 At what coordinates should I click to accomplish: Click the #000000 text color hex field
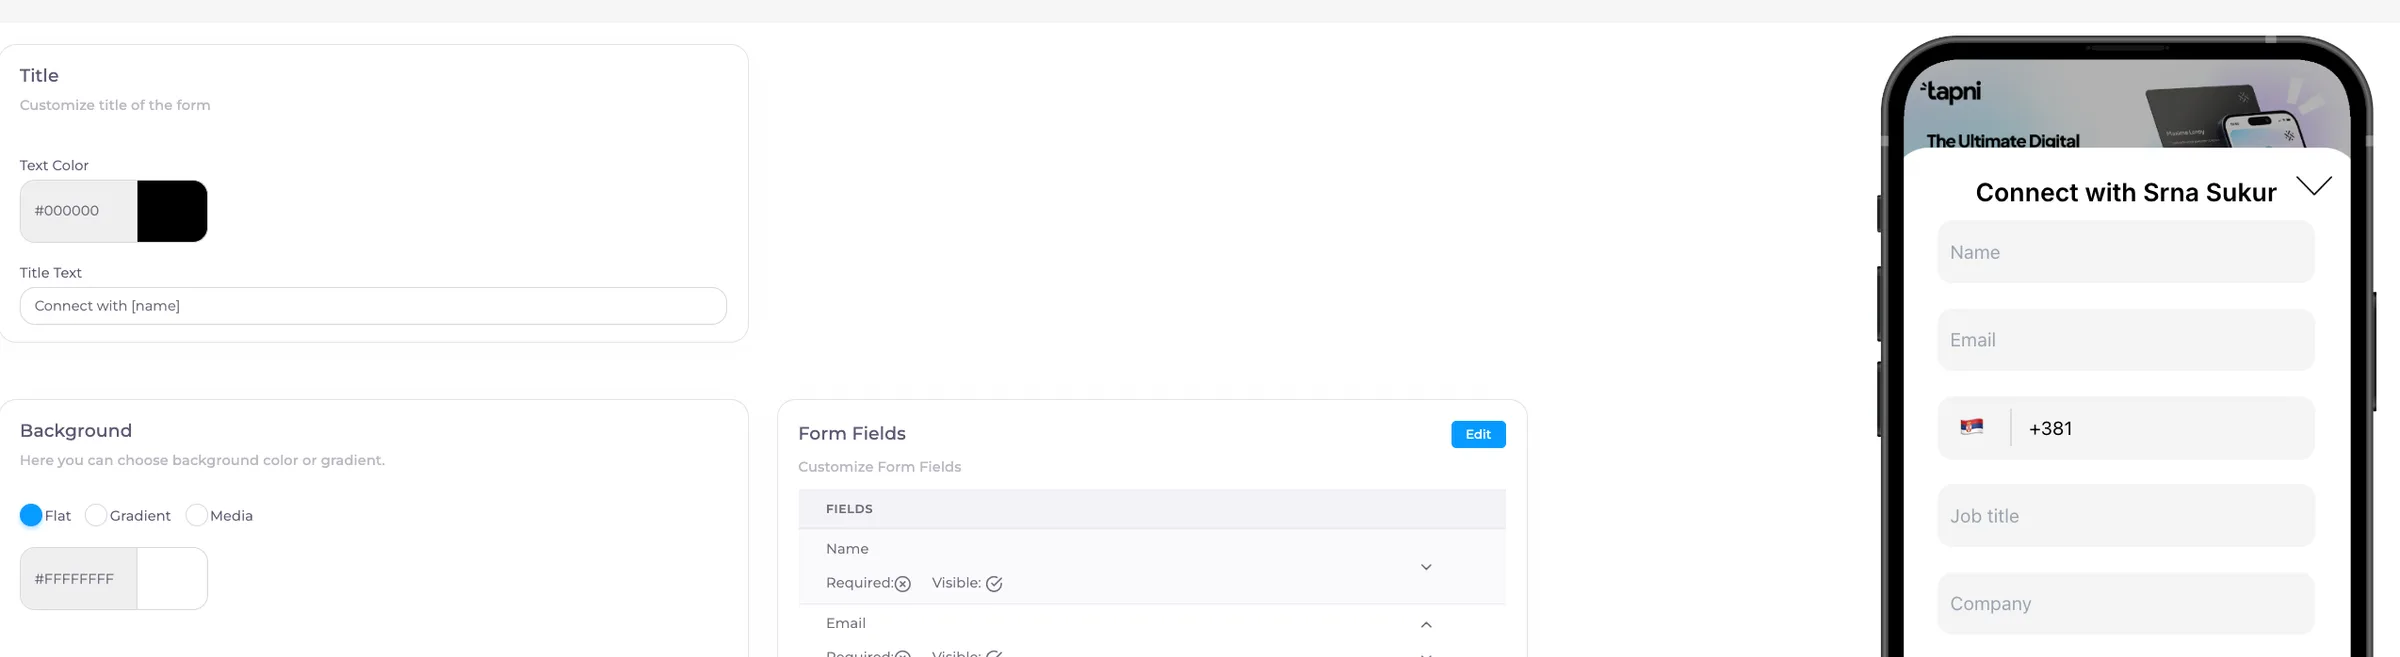(x=78, y=211)
